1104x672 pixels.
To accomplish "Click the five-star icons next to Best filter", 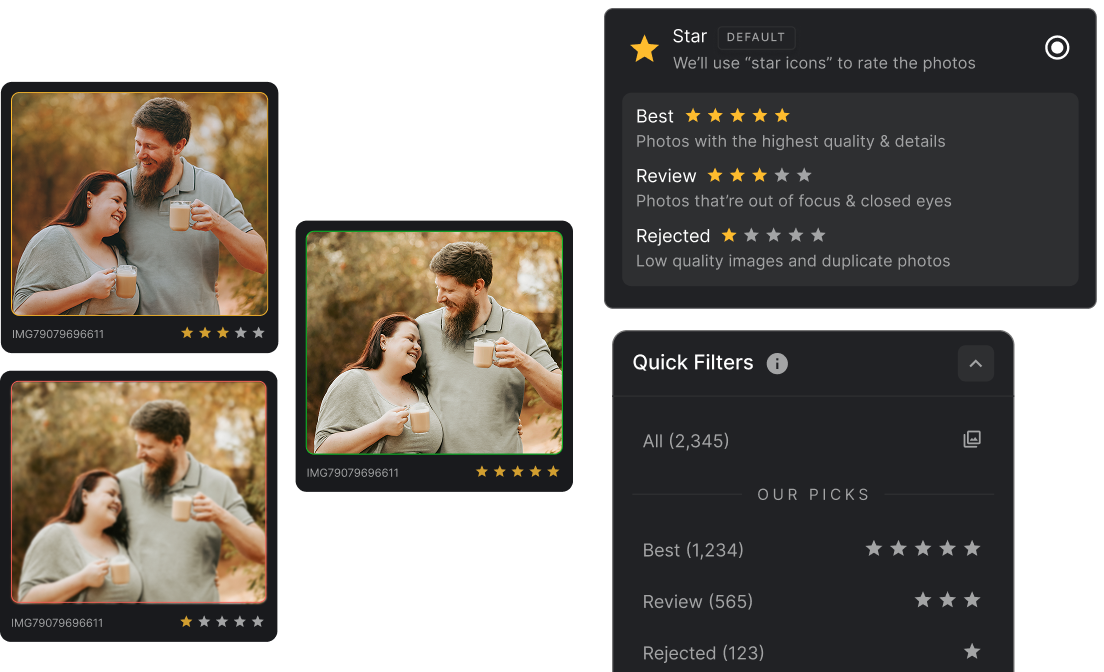I will (922, 548).
